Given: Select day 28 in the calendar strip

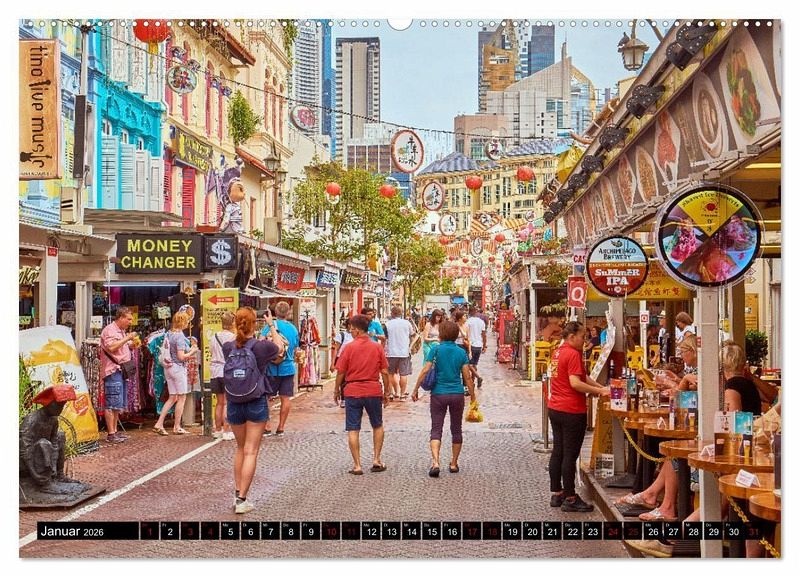Looking at the screenshot, I should [x=694, y=531].
